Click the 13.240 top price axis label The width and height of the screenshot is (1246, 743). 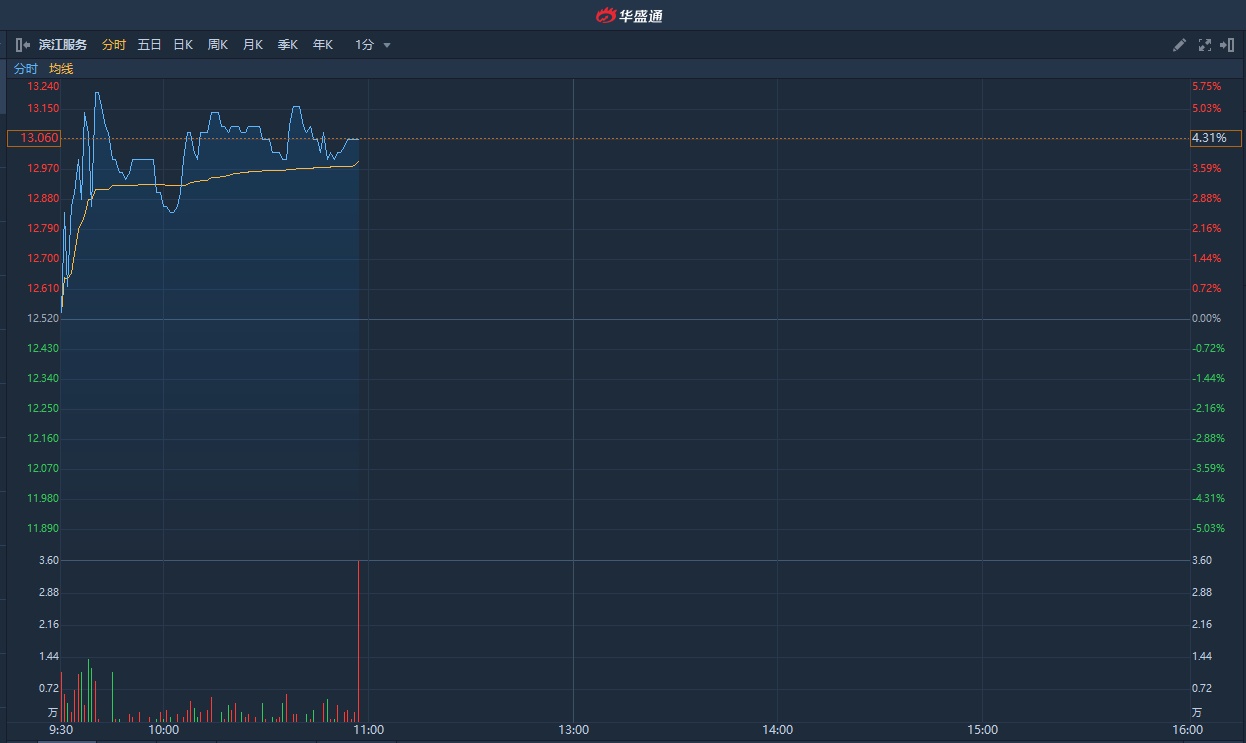(x=43, y=87)
